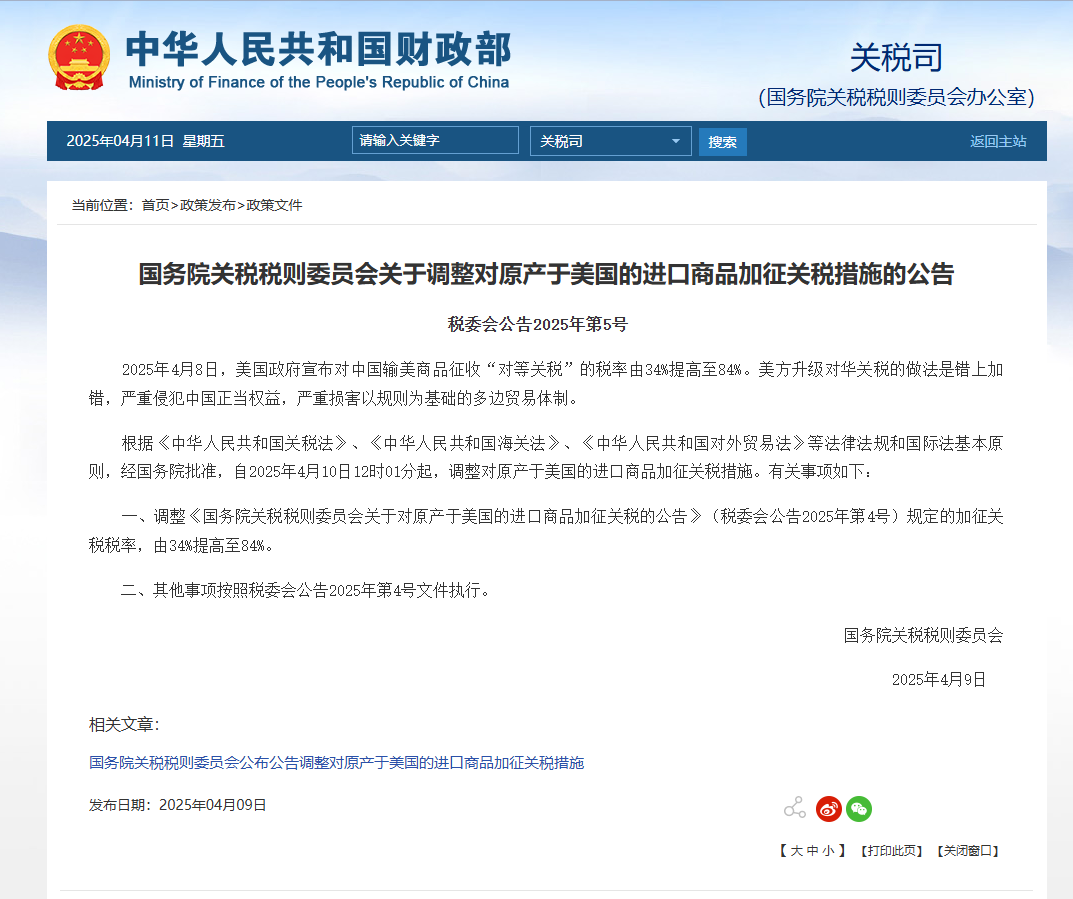Click 税委会公告2025年第5号 subtitle
Screen dimensions: 1073x899
tap(537, 324)
